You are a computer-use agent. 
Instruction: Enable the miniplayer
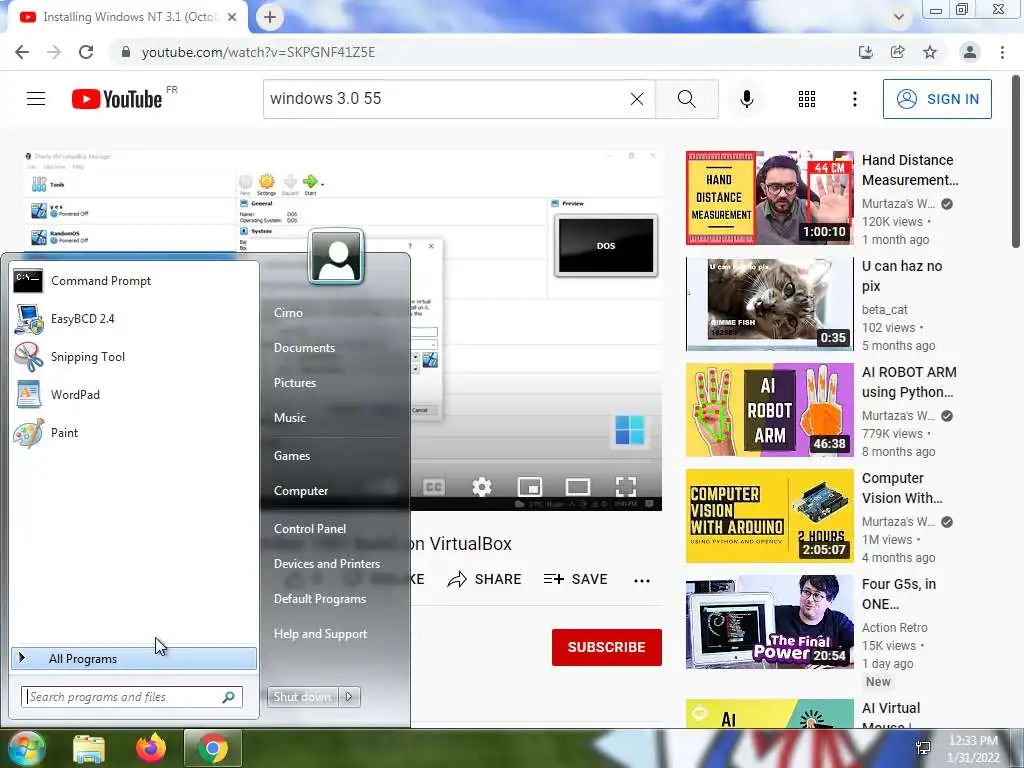[530, 487]
